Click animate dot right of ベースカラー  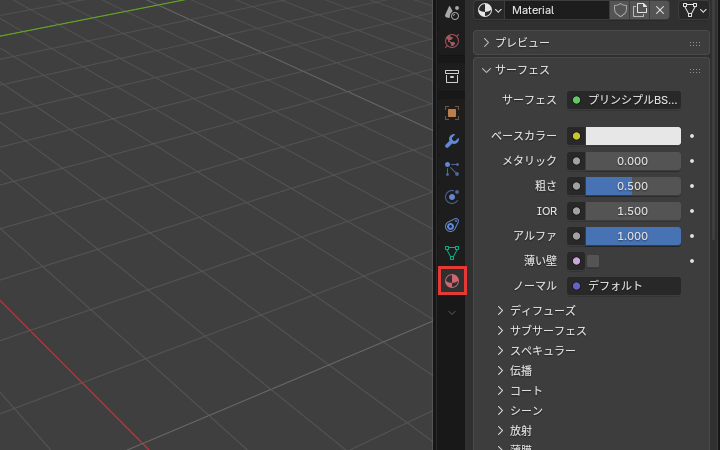tap(692, 136)
